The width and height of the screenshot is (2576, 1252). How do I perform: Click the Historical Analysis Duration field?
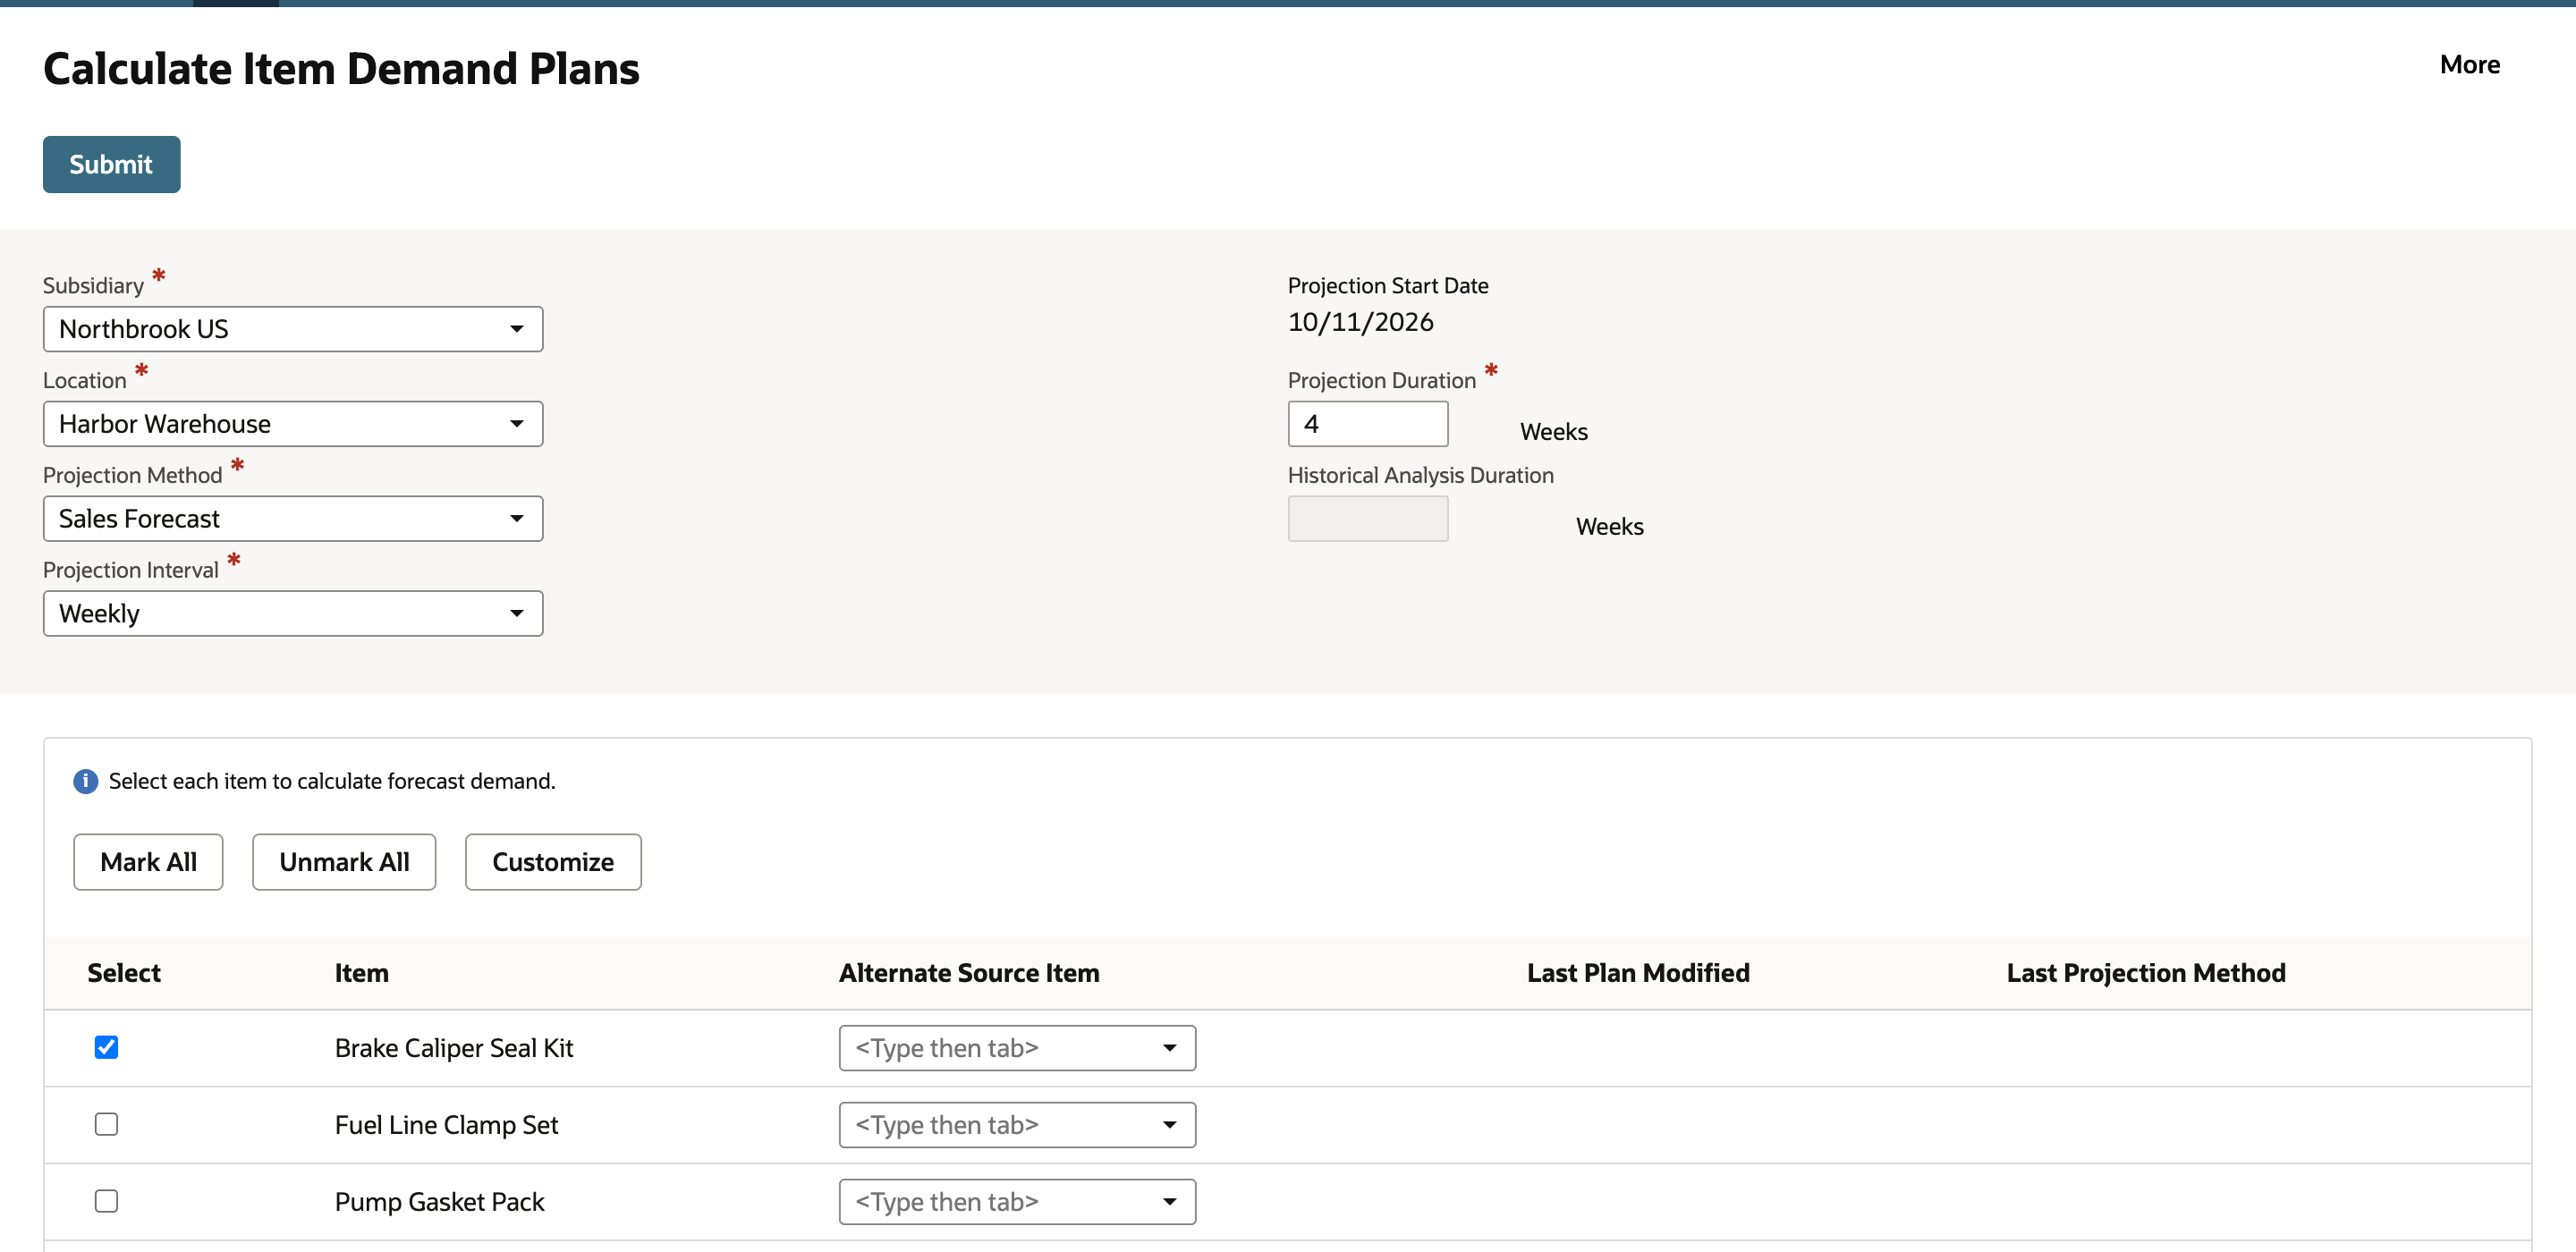point(1367,519)
